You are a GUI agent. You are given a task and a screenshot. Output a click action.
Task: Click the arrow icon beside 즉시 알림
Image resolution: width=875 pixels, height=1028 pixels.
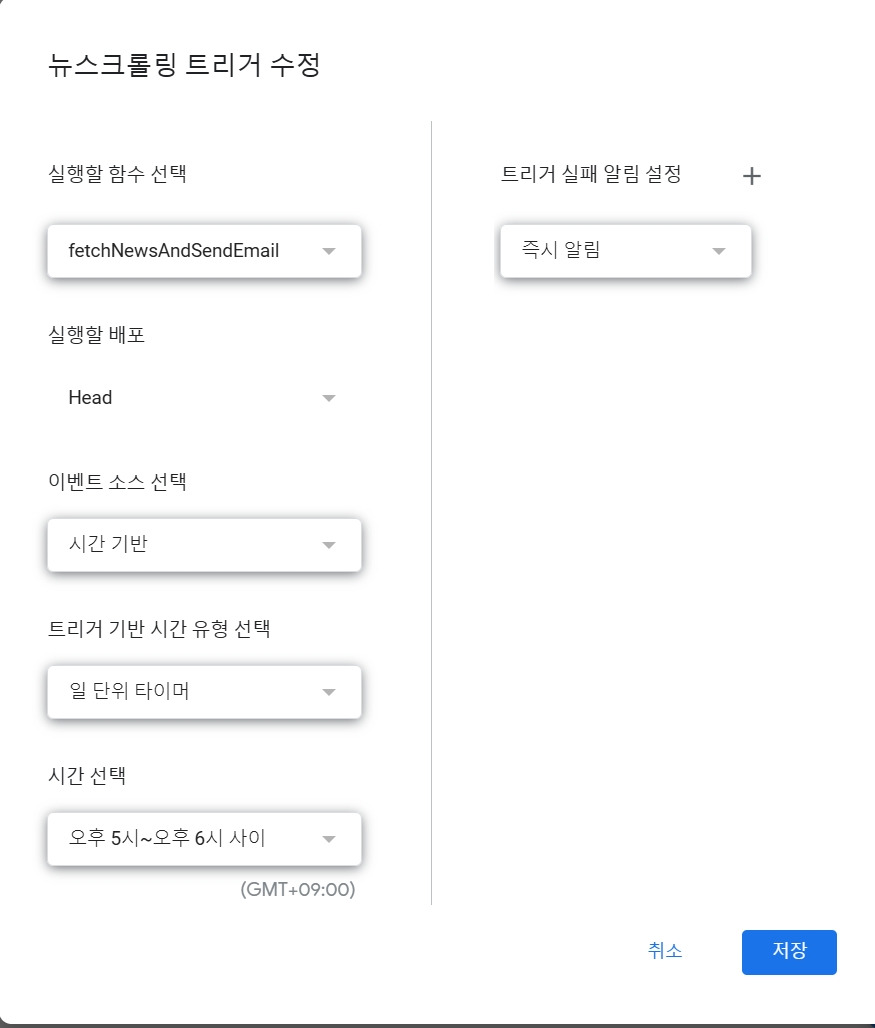click(719, 251)
